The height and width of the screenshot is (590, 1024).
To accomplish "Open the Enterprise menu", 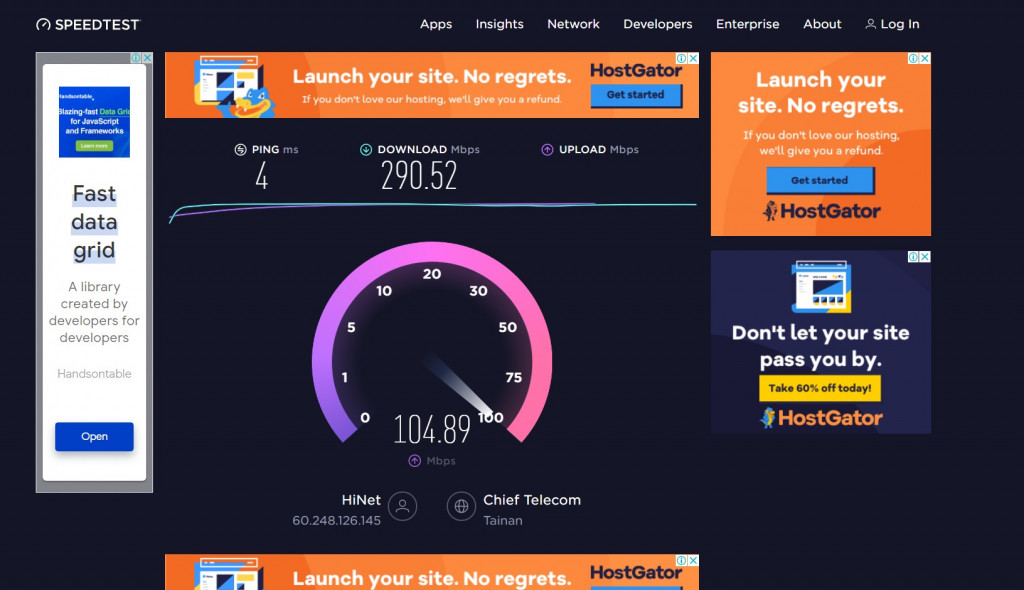I will tap(748, 24).
